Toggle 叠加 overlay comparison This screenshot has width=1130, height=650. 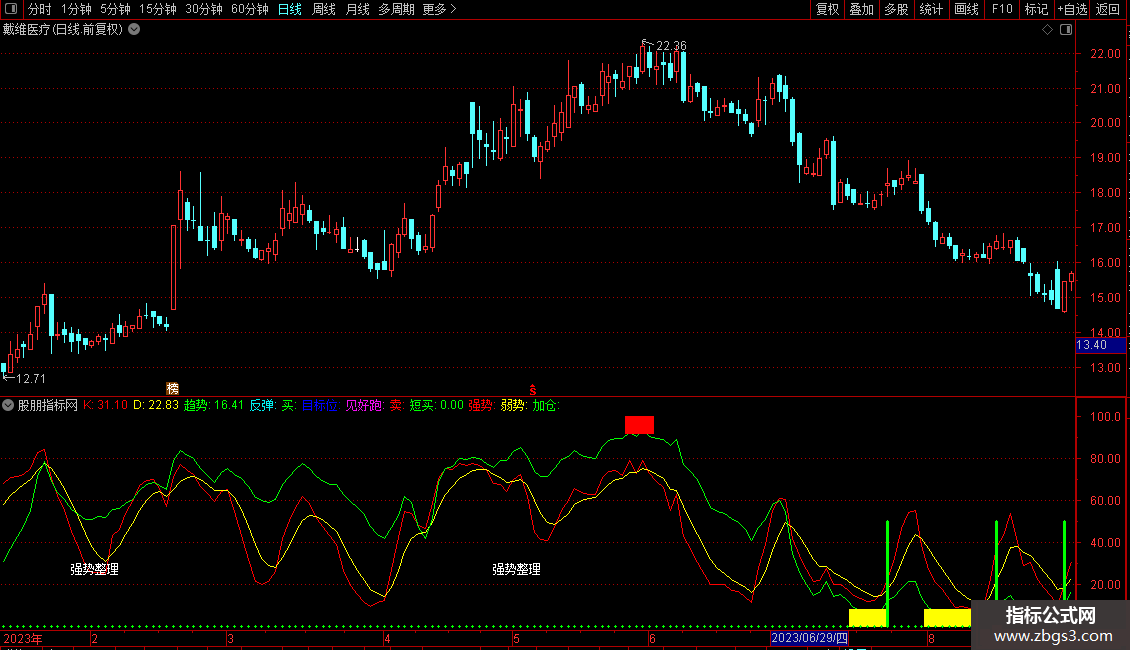click(861, 10)
